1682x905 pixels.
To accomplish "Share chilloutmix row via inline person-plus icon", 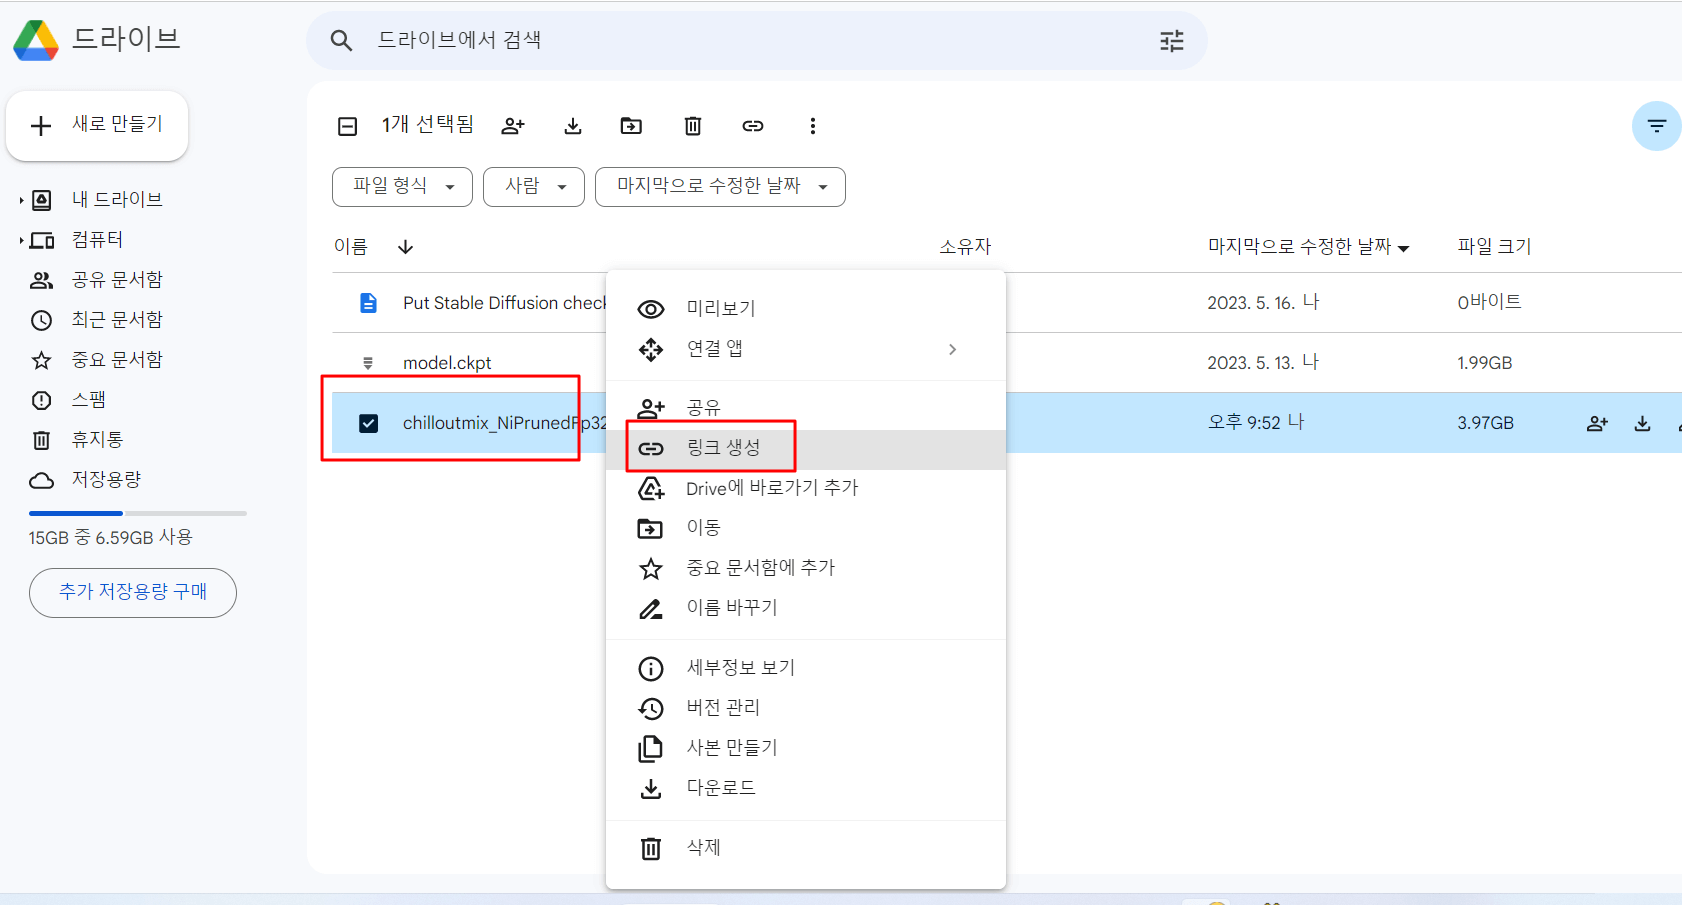I will (x=1597, y=423).
